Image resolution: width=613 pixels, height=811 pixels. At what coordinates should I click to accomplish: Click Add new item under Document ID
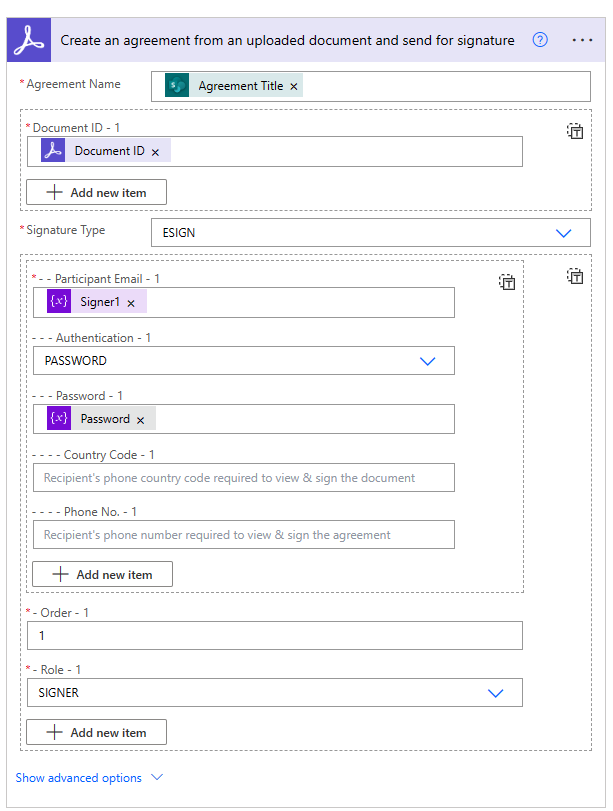pos(96,191)
